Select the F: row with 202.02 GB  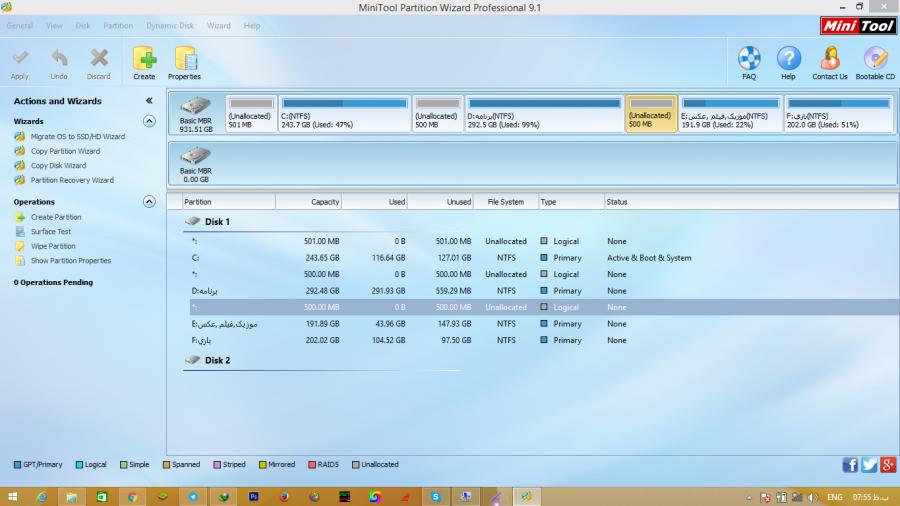point(544,340)
